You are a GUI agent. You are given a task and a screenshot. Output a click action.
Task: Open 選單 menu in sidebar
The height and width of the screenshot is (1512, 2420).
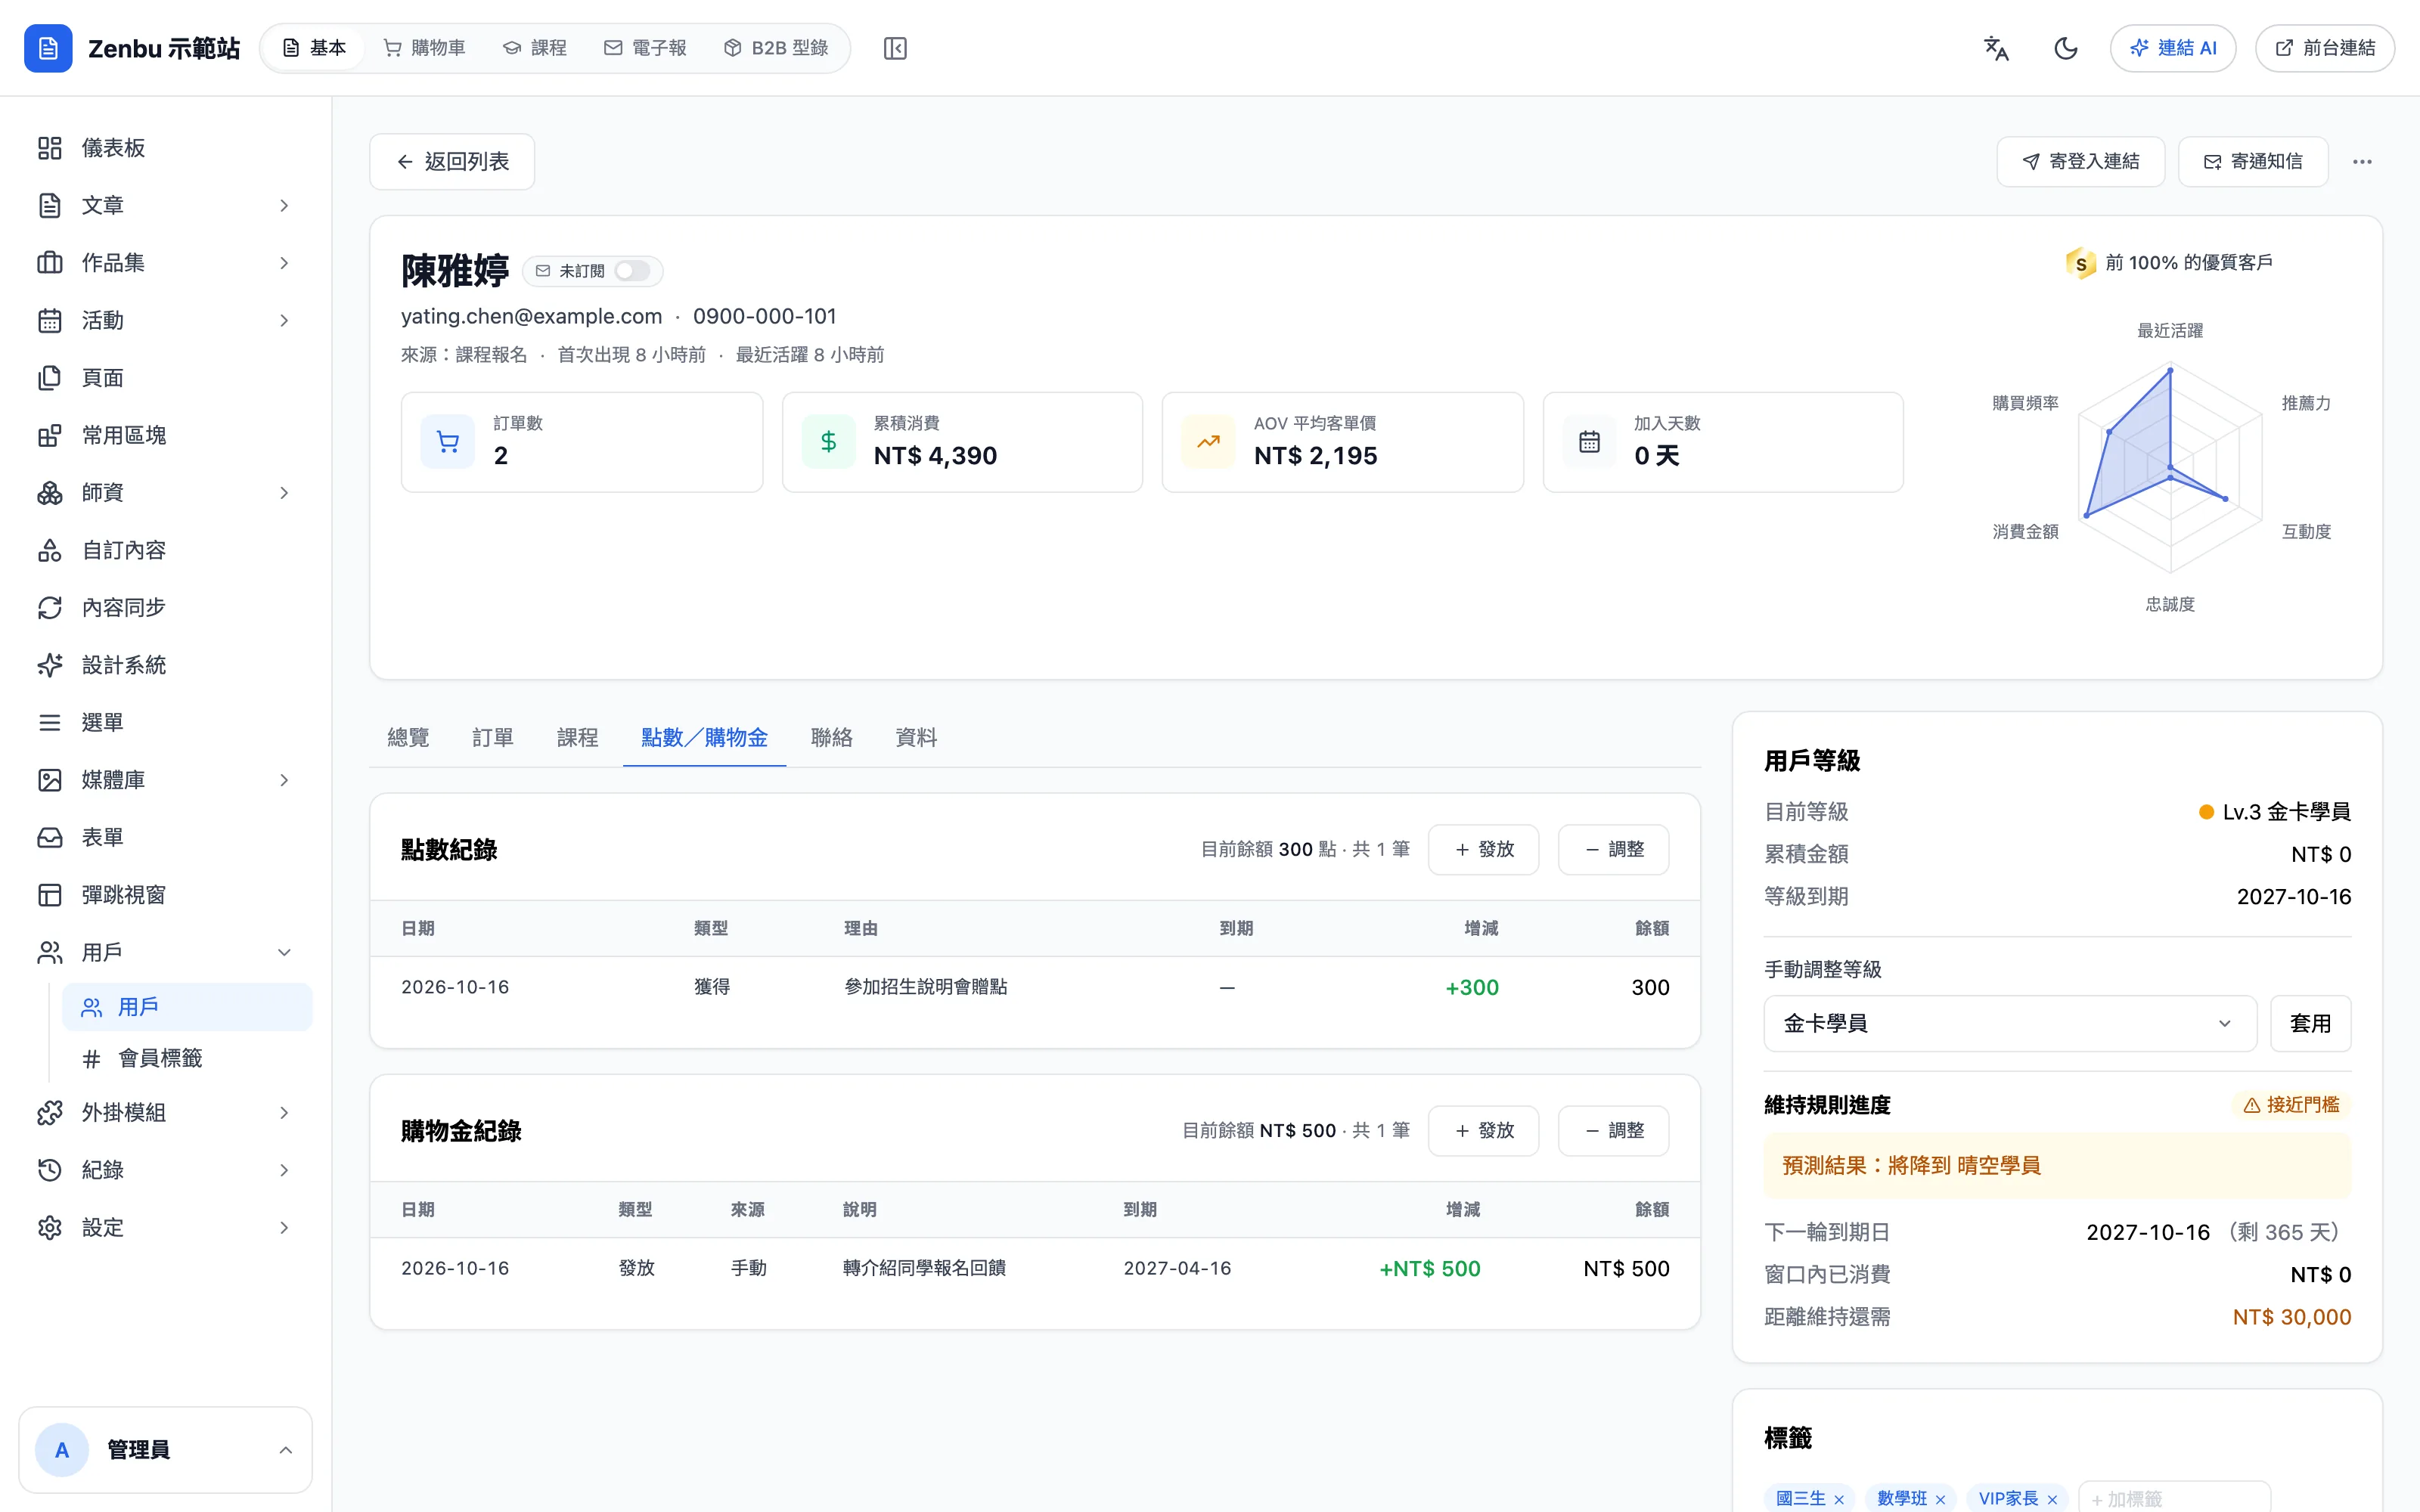point(165,722)
